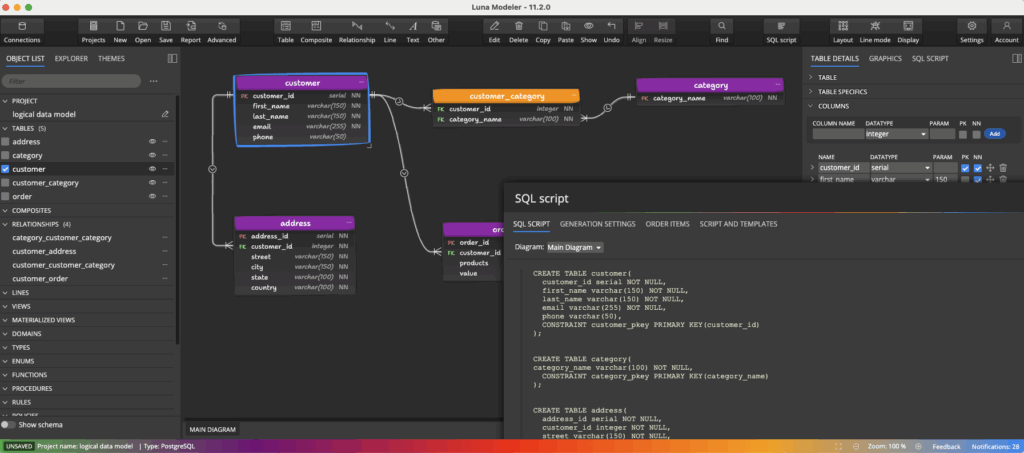Image resolution: width=1024 pixels, height=453 pixels.
Task: Expand the TABLE SPECIFICS section
Action: tap(810, 92)
